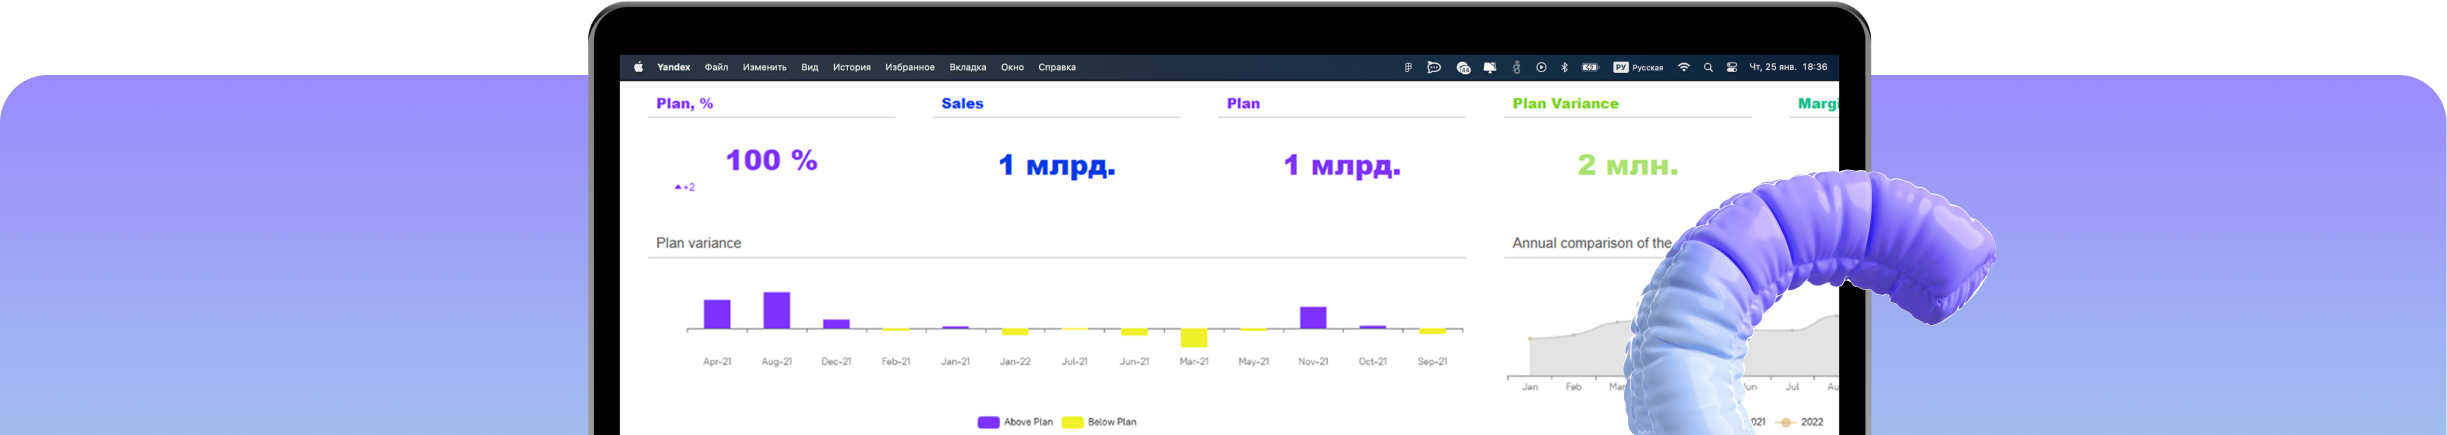Click the Jan label on annual chart

pyautogui.click(x=1530, y=386)
